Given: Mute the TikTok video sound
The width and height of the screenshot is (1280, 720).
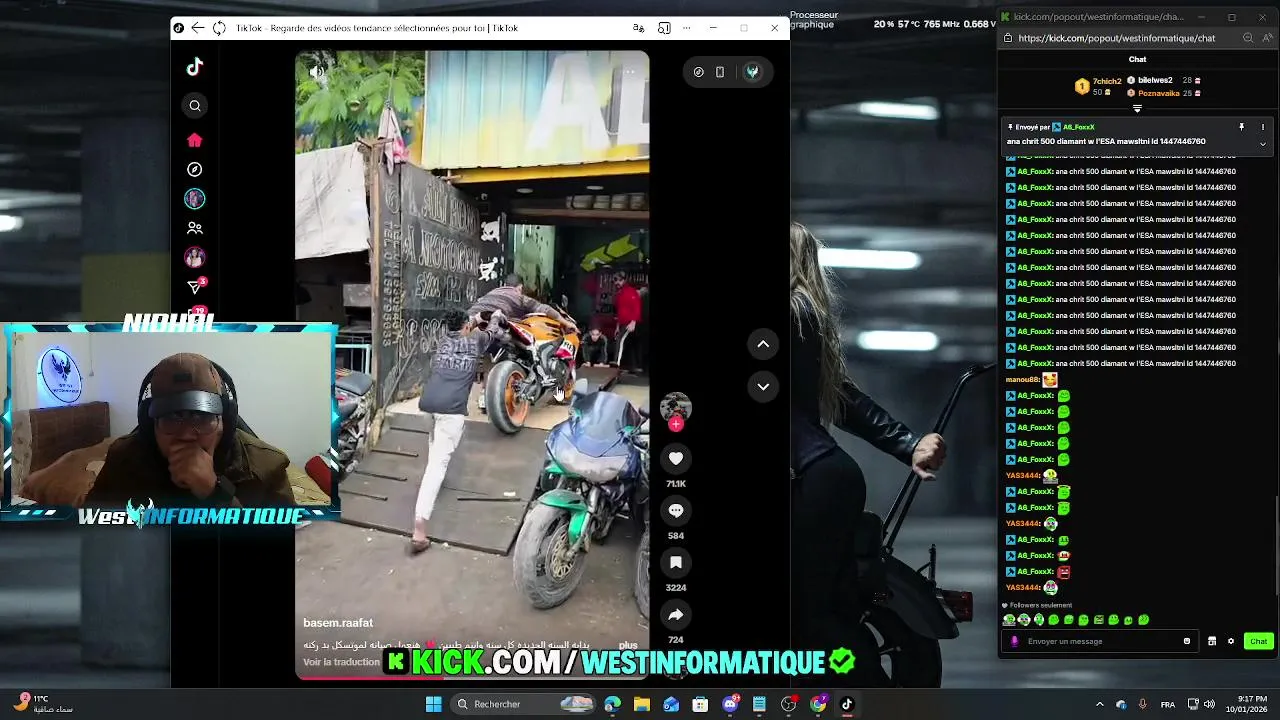Looking at the screenshot, I should [317, 72].
